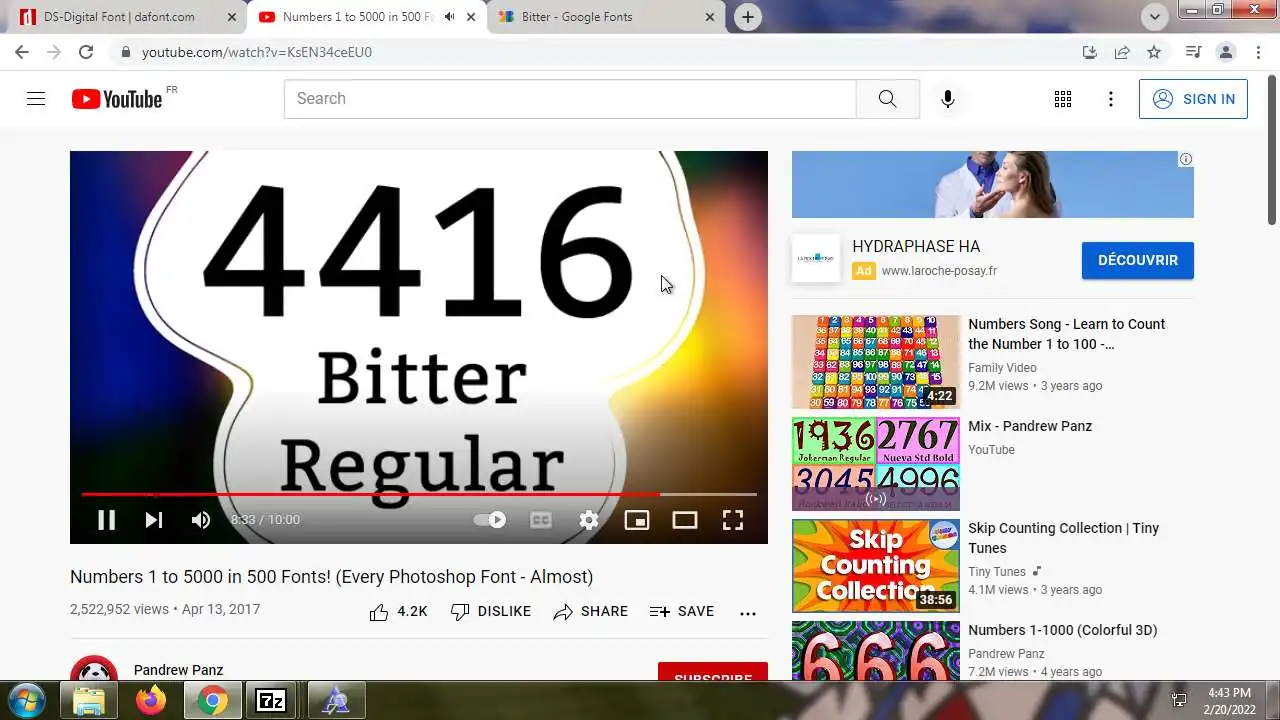The width and height of the screenshot is (1280, 720).
Task: Switch to theater mode
Action: (685, 520)
